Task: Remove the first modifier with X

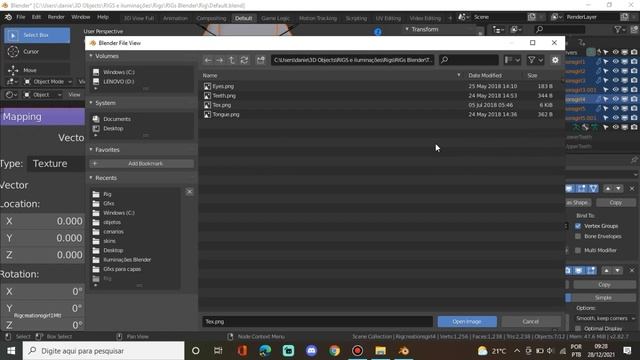Action: (x=632, y=189)
